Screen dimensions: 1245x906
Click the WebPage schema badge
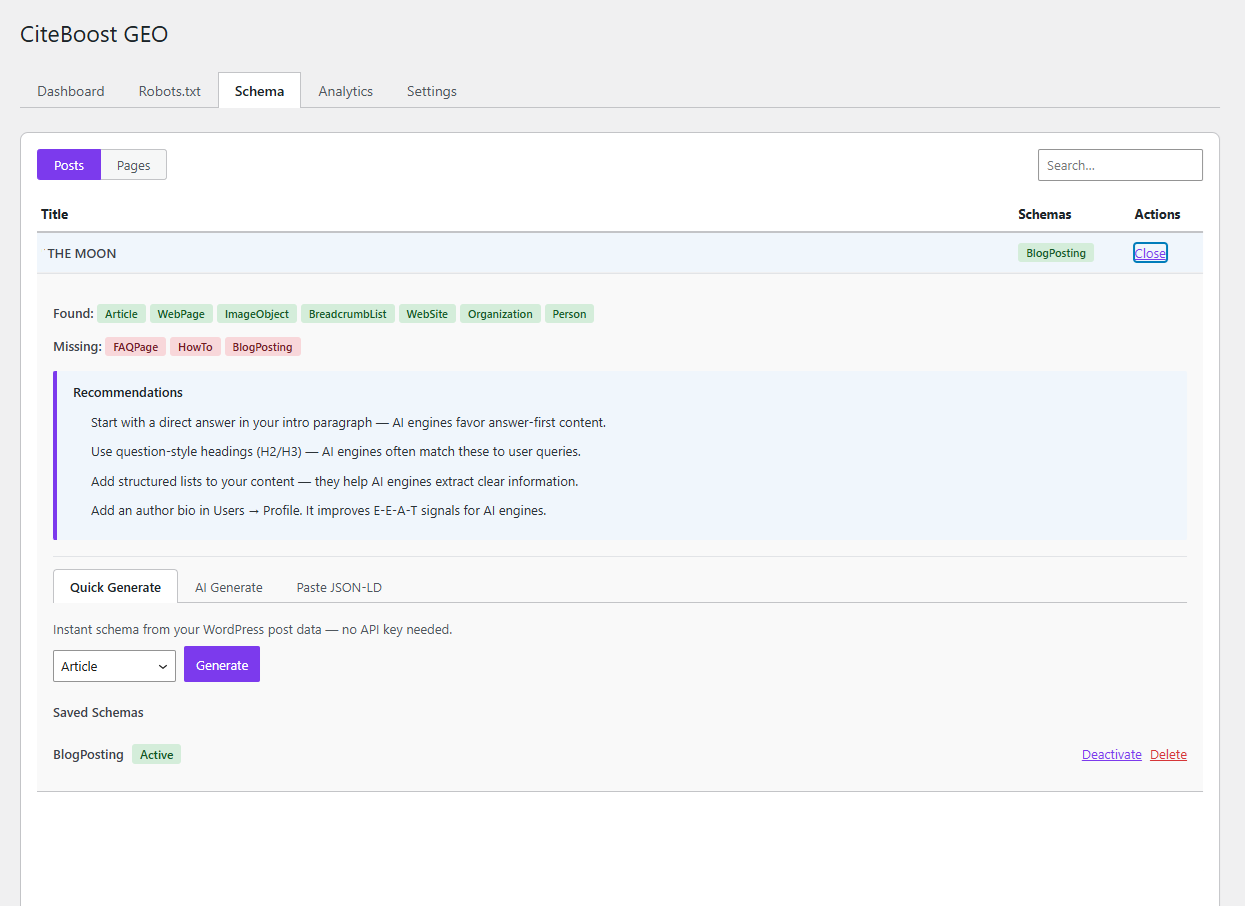coord(181,313)
